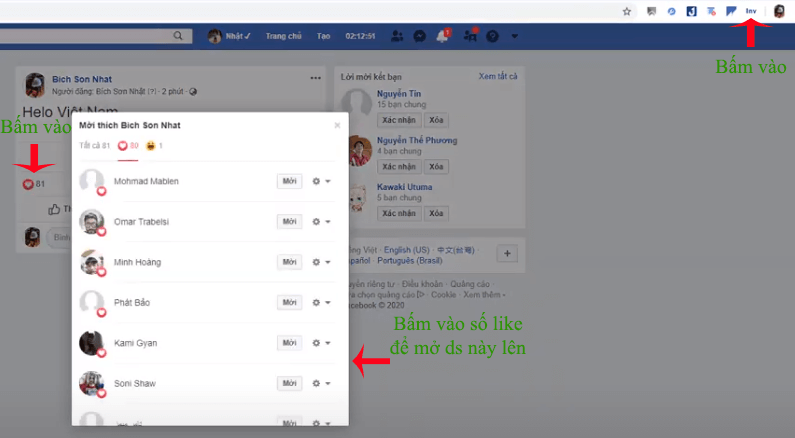Delete Nguyễn Thế Phương's request with Xóa
The image size is (795, 438).
(436, 167)
